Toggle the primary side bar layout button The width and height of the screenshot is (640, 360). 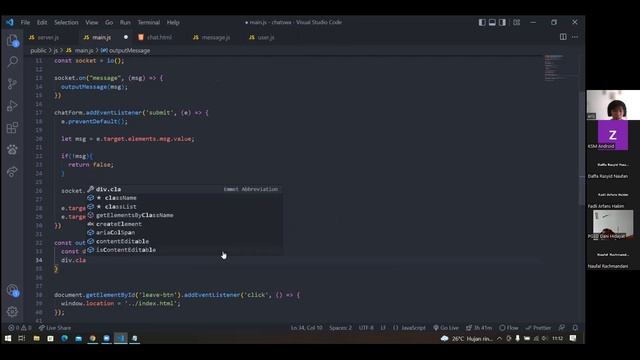pos(482,22)
